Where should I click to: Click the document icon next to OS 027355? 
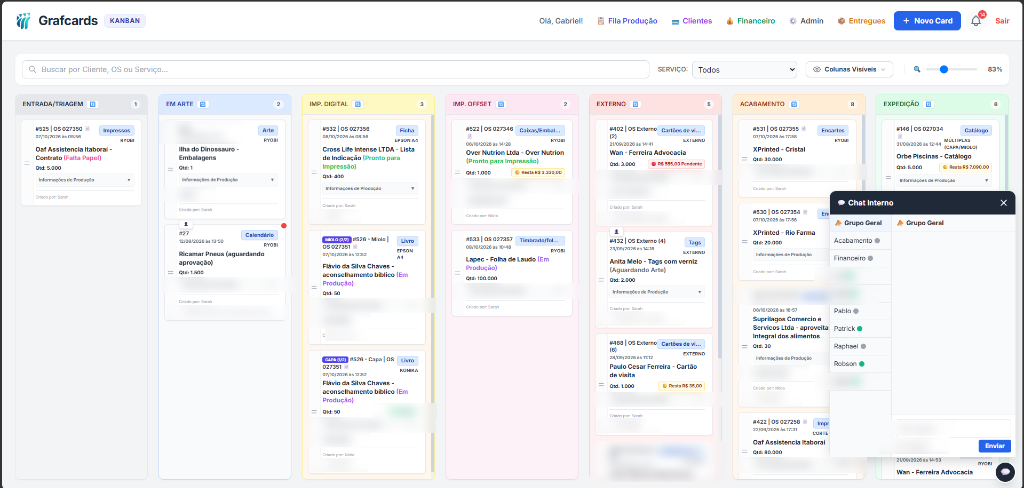pos(804,129)
